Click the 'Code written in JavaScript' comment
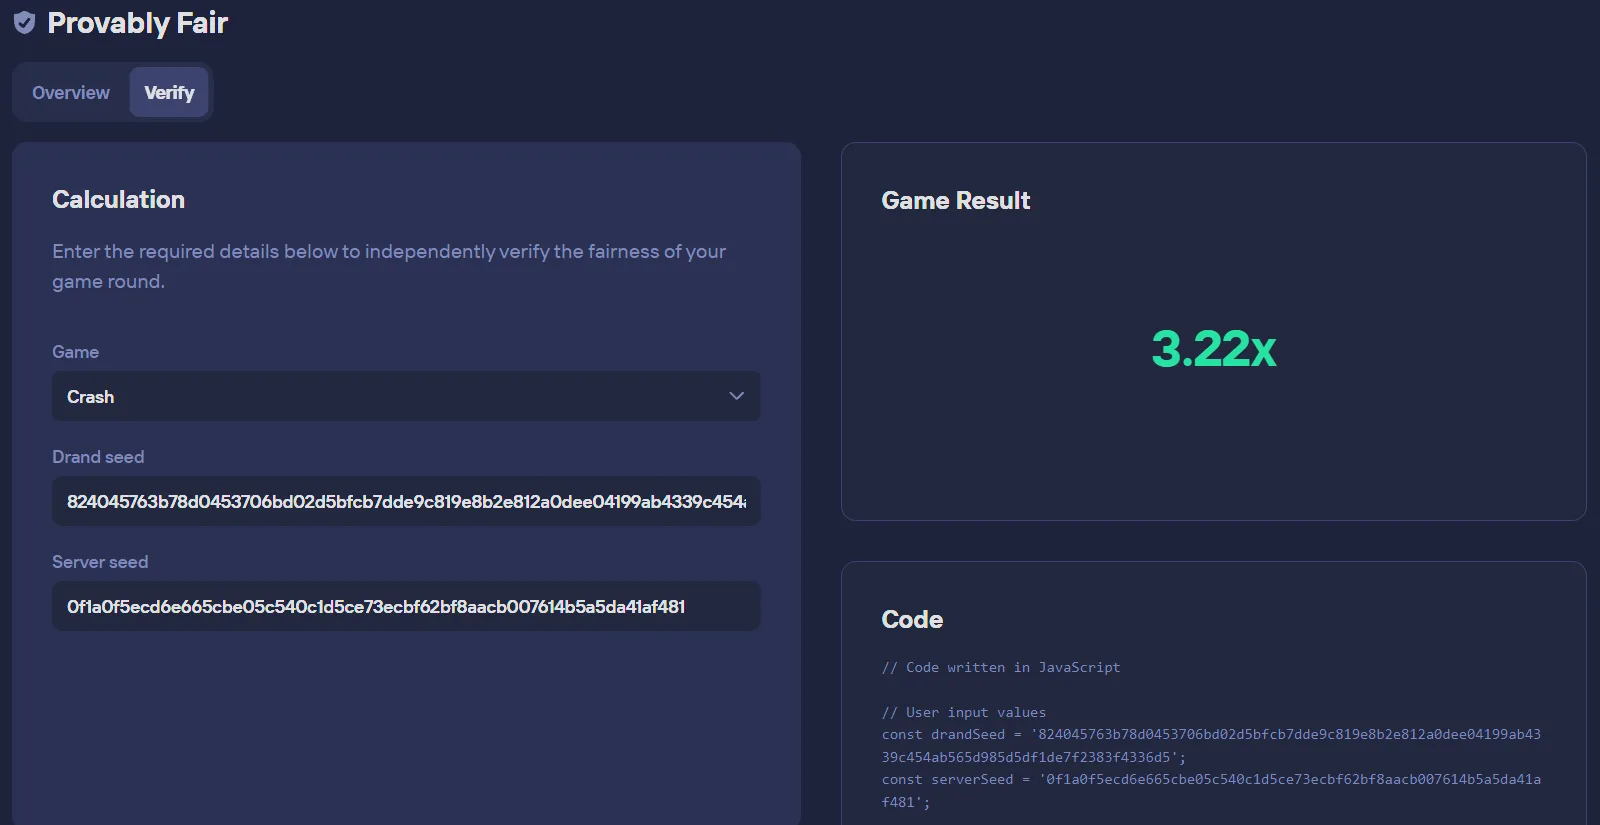1600x825 pixels. tap(1001, 667)
